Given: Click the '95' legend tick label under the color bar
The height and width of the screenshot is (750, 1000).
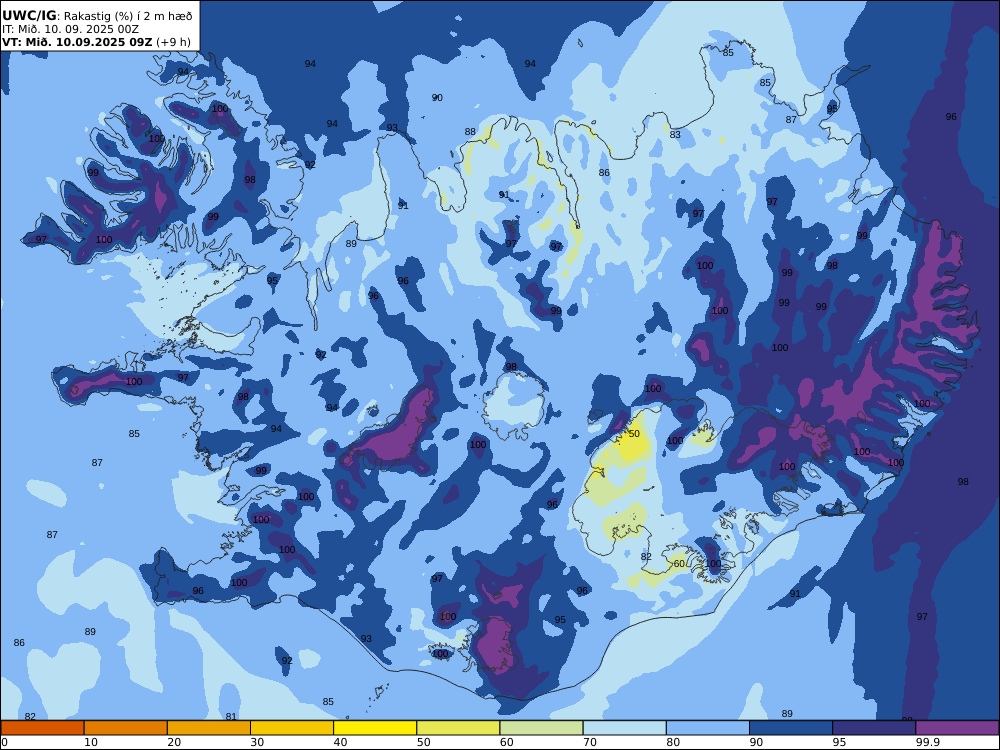Looking at the screenshot, I should [839, 742].
